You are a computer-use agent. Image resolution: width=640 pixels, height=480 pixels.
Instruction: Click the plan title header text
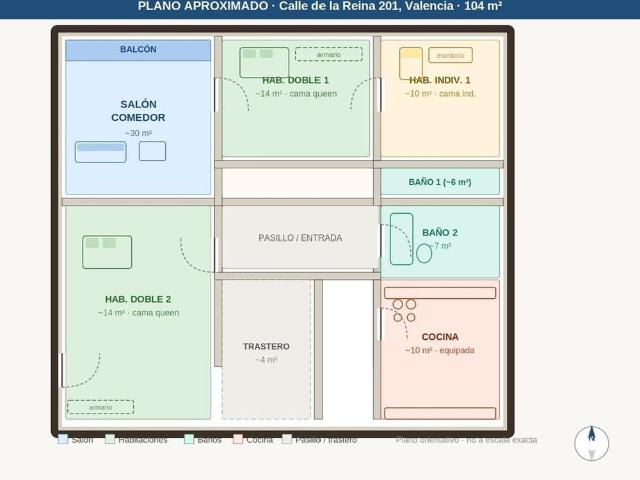[320, 6]
